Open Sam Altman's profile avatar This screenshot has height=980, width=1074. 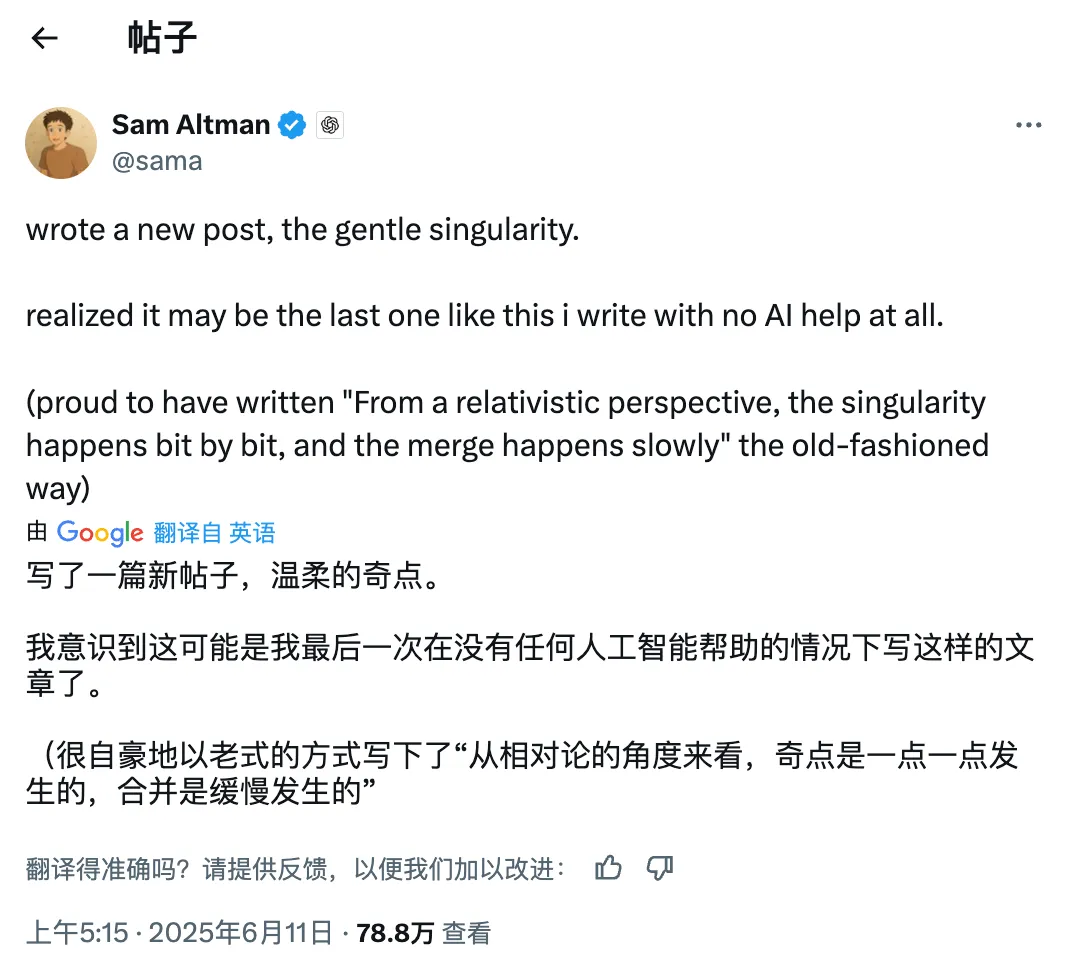click(61, 143)
